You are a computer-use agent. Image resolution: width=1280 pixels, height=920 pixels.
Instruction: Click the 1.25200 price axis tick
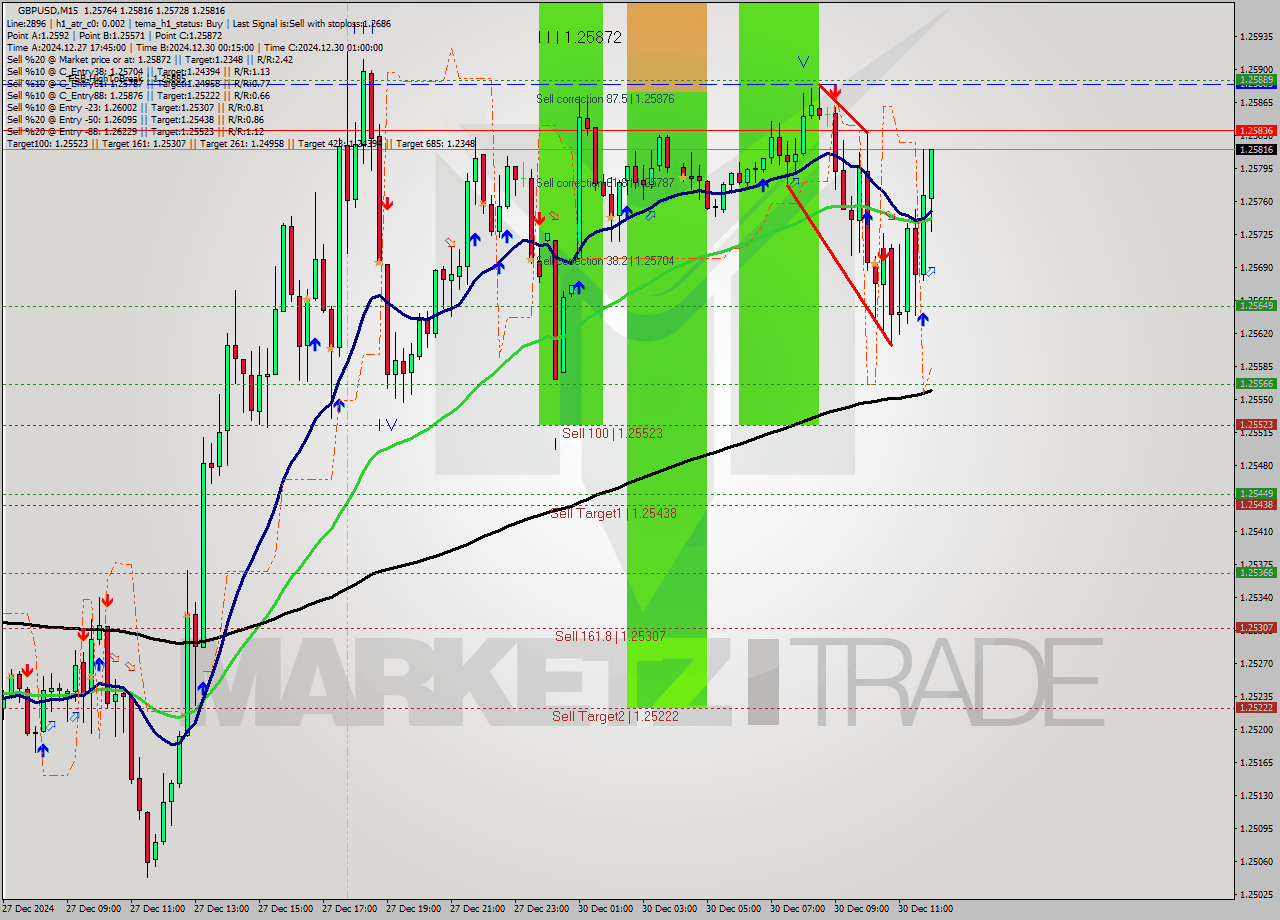(1256, 729)
